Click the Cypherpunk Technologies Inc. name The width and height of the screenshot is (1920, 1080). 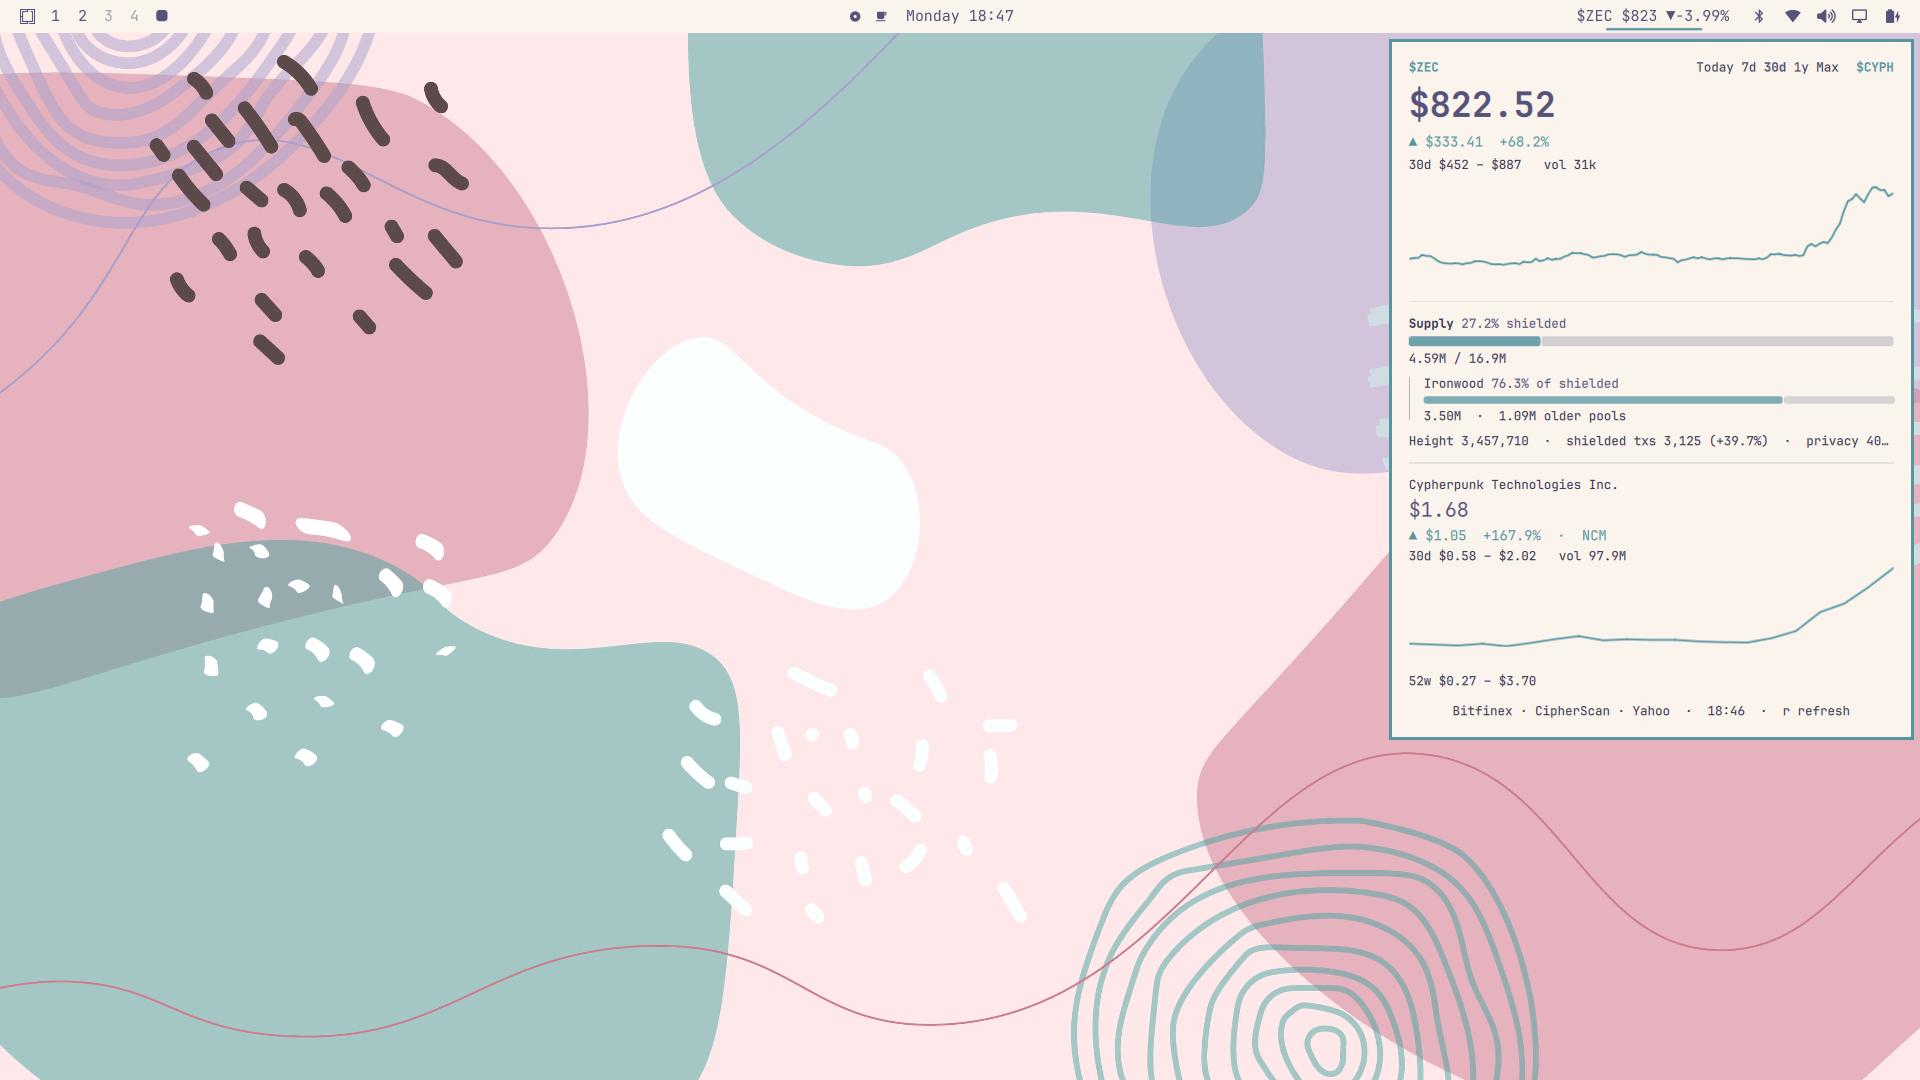point(1513,485)
